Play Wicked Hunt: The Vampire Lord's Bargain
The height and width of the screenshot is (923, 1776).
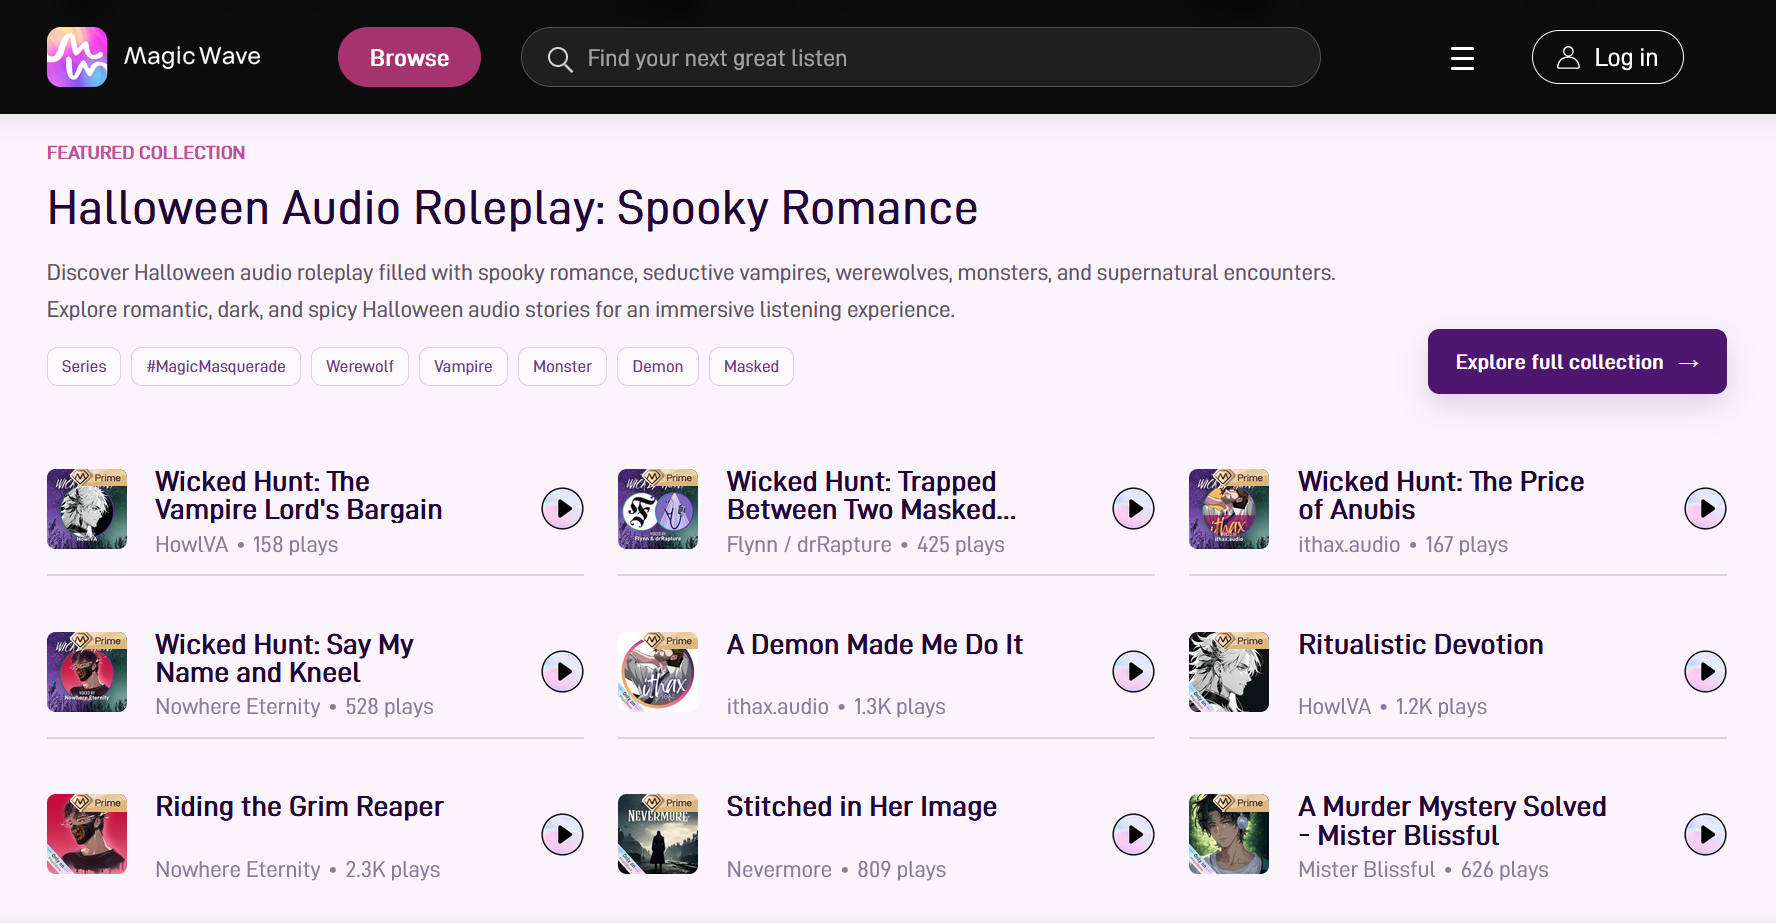pyautogui.click(x=563, y=509)
